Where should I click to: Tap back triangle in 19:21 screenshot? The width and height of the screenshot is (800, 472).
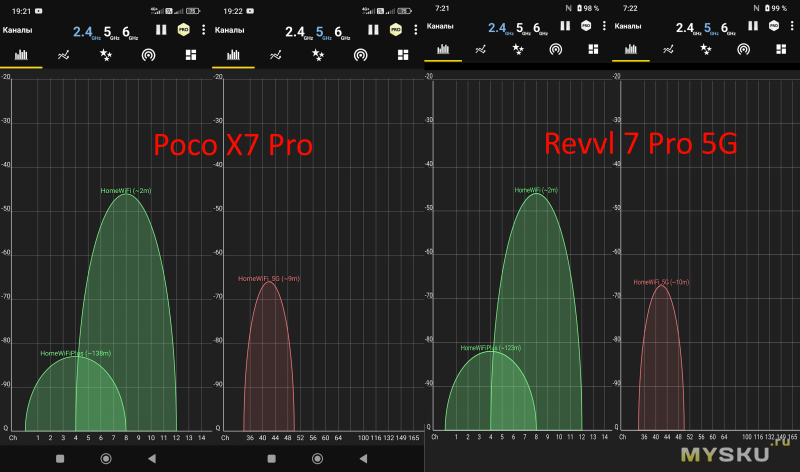[x=152, y=459]
